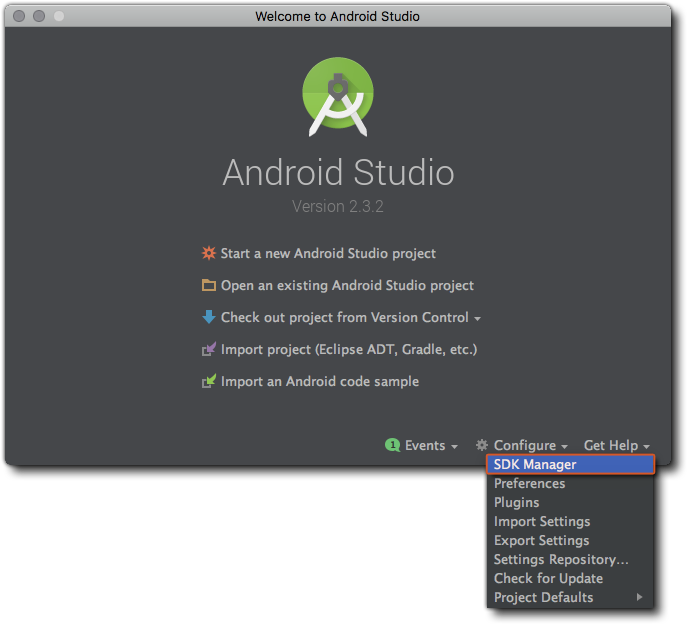Click the import project icon
The image size is (687, 624).
click(x=208, y=349)
